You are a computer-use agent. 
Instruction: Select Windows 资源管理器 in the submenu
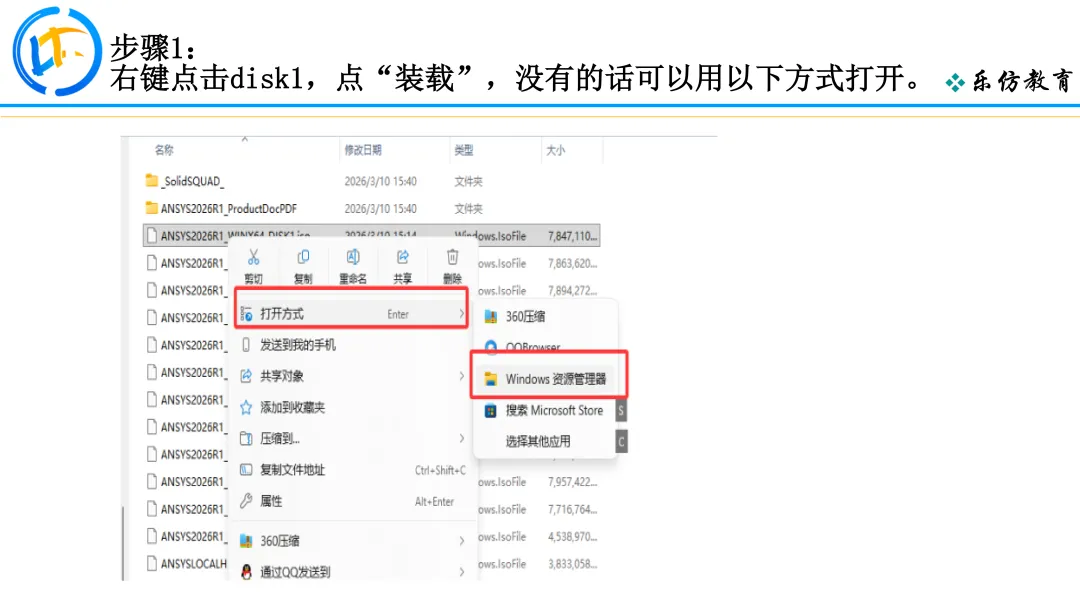point(548,379)
